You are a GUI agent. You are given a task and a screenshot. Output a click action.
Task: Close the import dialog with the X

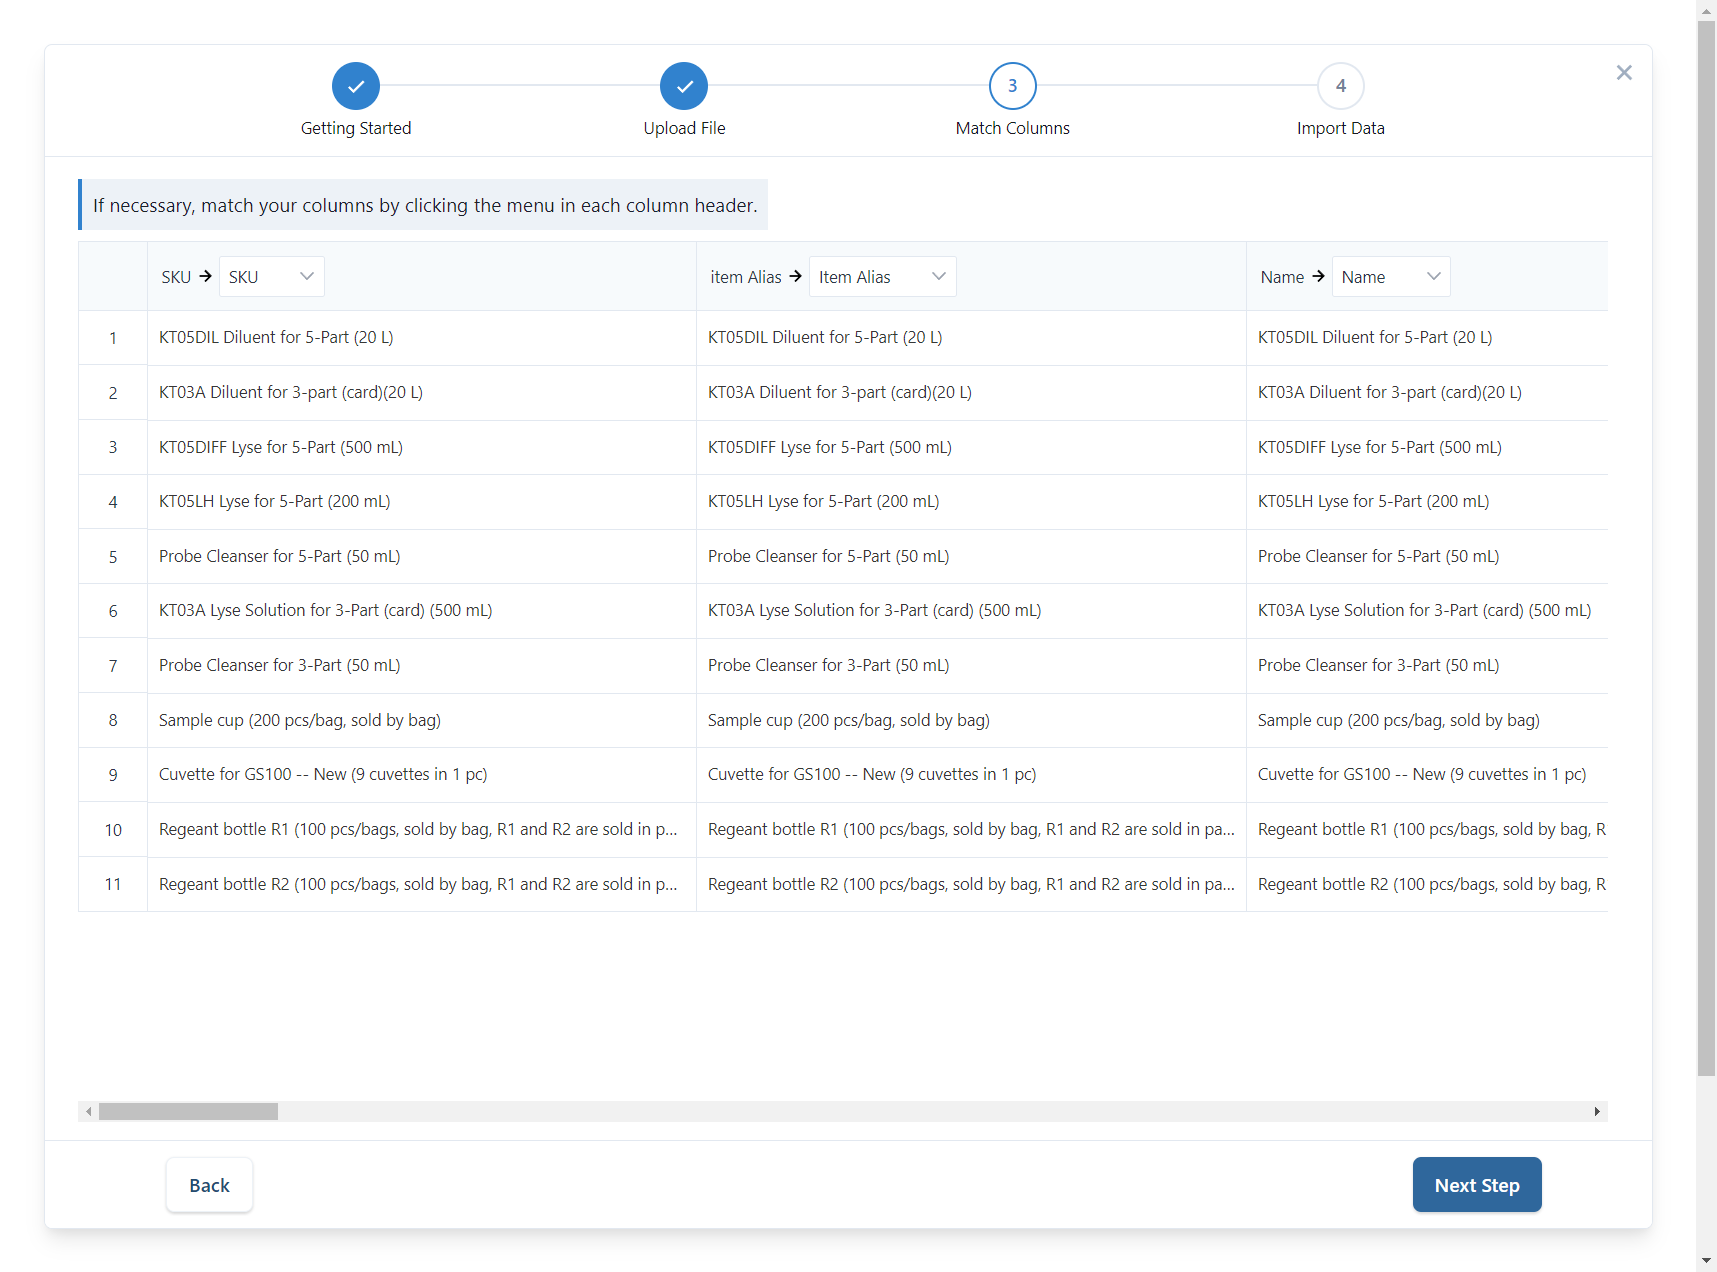(x=1624, y=72)
